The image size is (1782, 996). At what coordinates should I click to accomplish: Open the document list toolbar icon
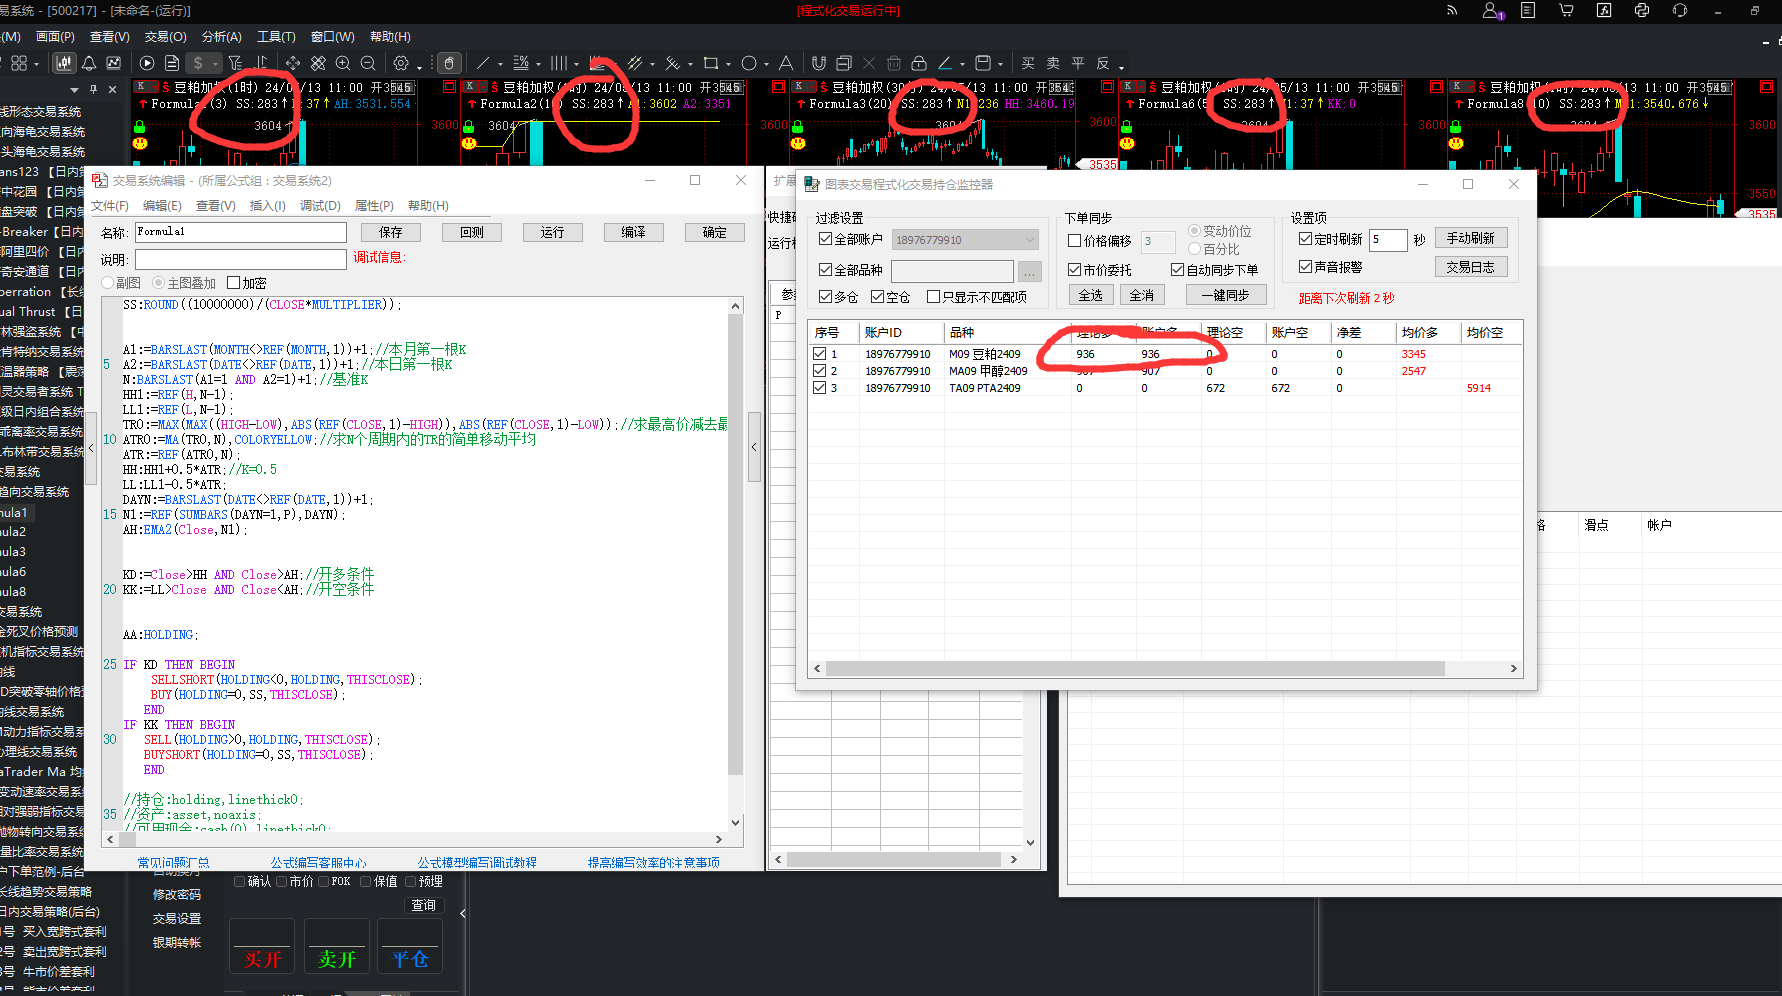[172, 63]
